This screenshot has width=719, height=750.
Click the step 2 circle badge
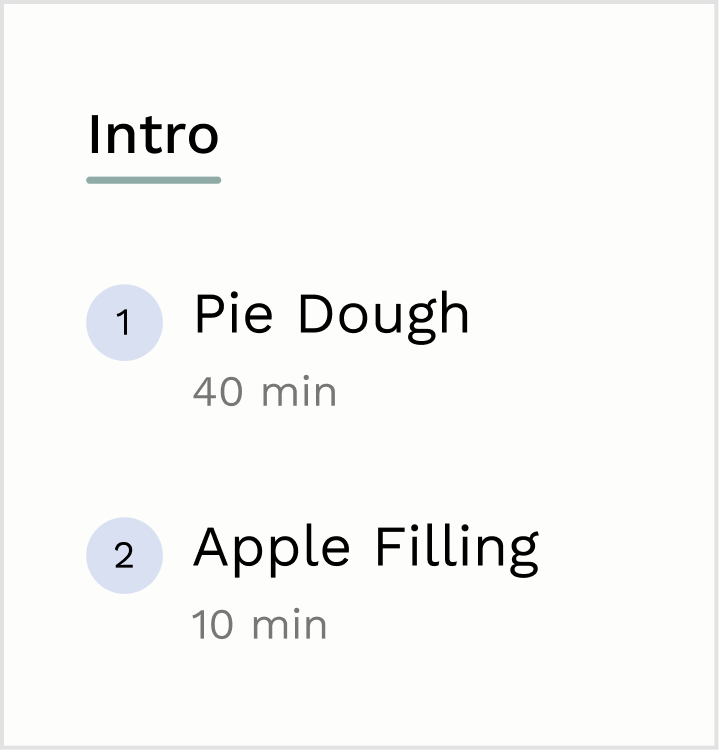tap(124, 555)
